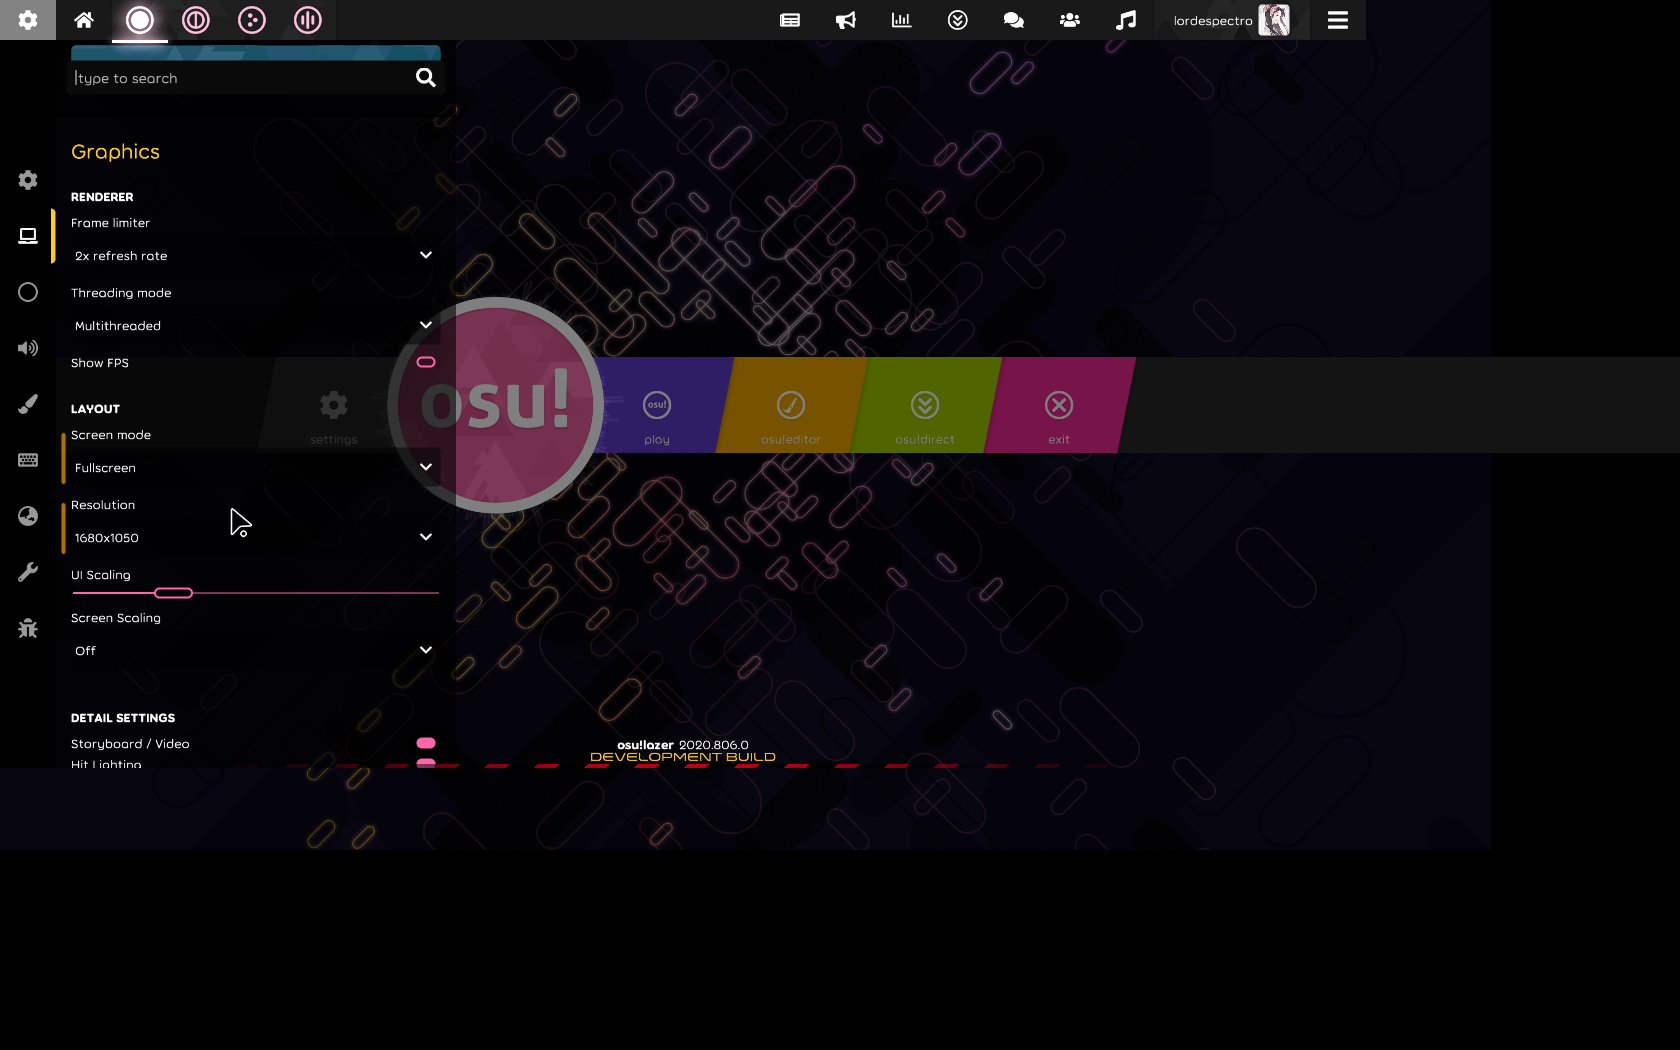Click the lordespectro username
Screen dimensions: 1680x1050
[1213, 21]
